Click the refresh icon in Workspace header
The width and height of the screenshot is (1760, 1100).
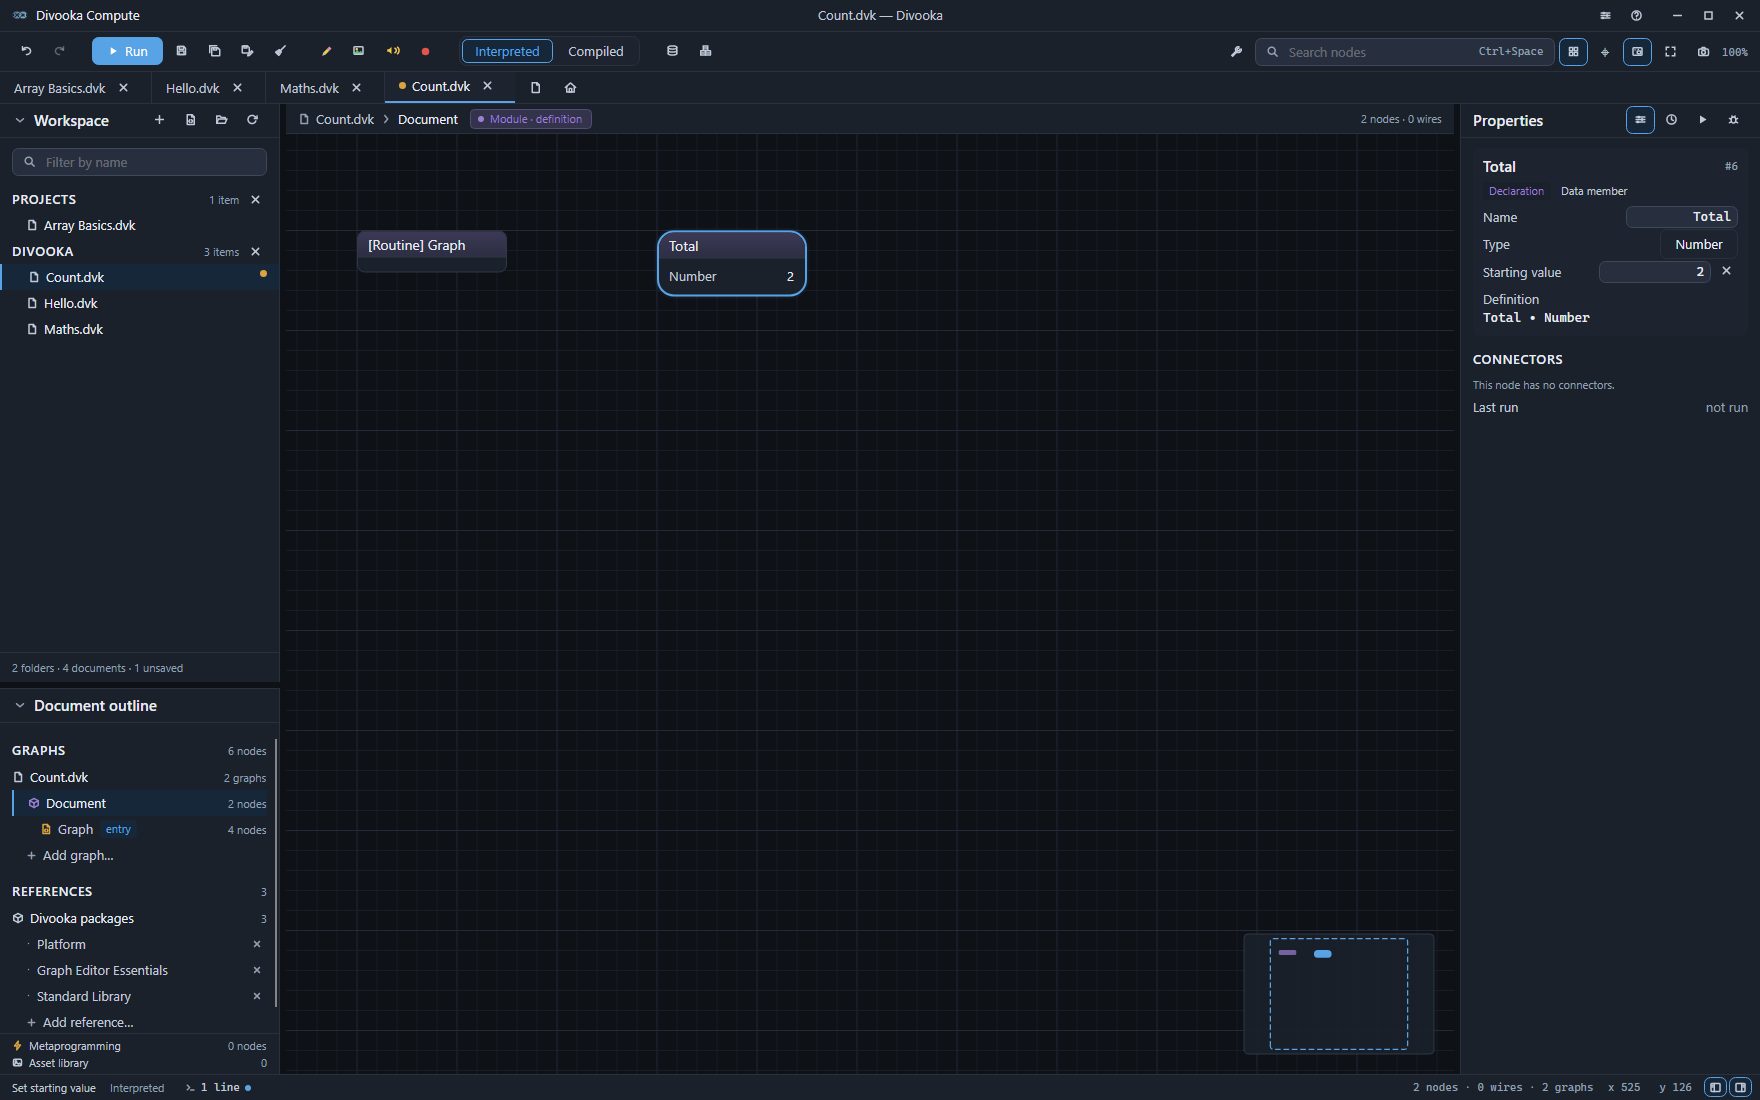coord(252,120)
